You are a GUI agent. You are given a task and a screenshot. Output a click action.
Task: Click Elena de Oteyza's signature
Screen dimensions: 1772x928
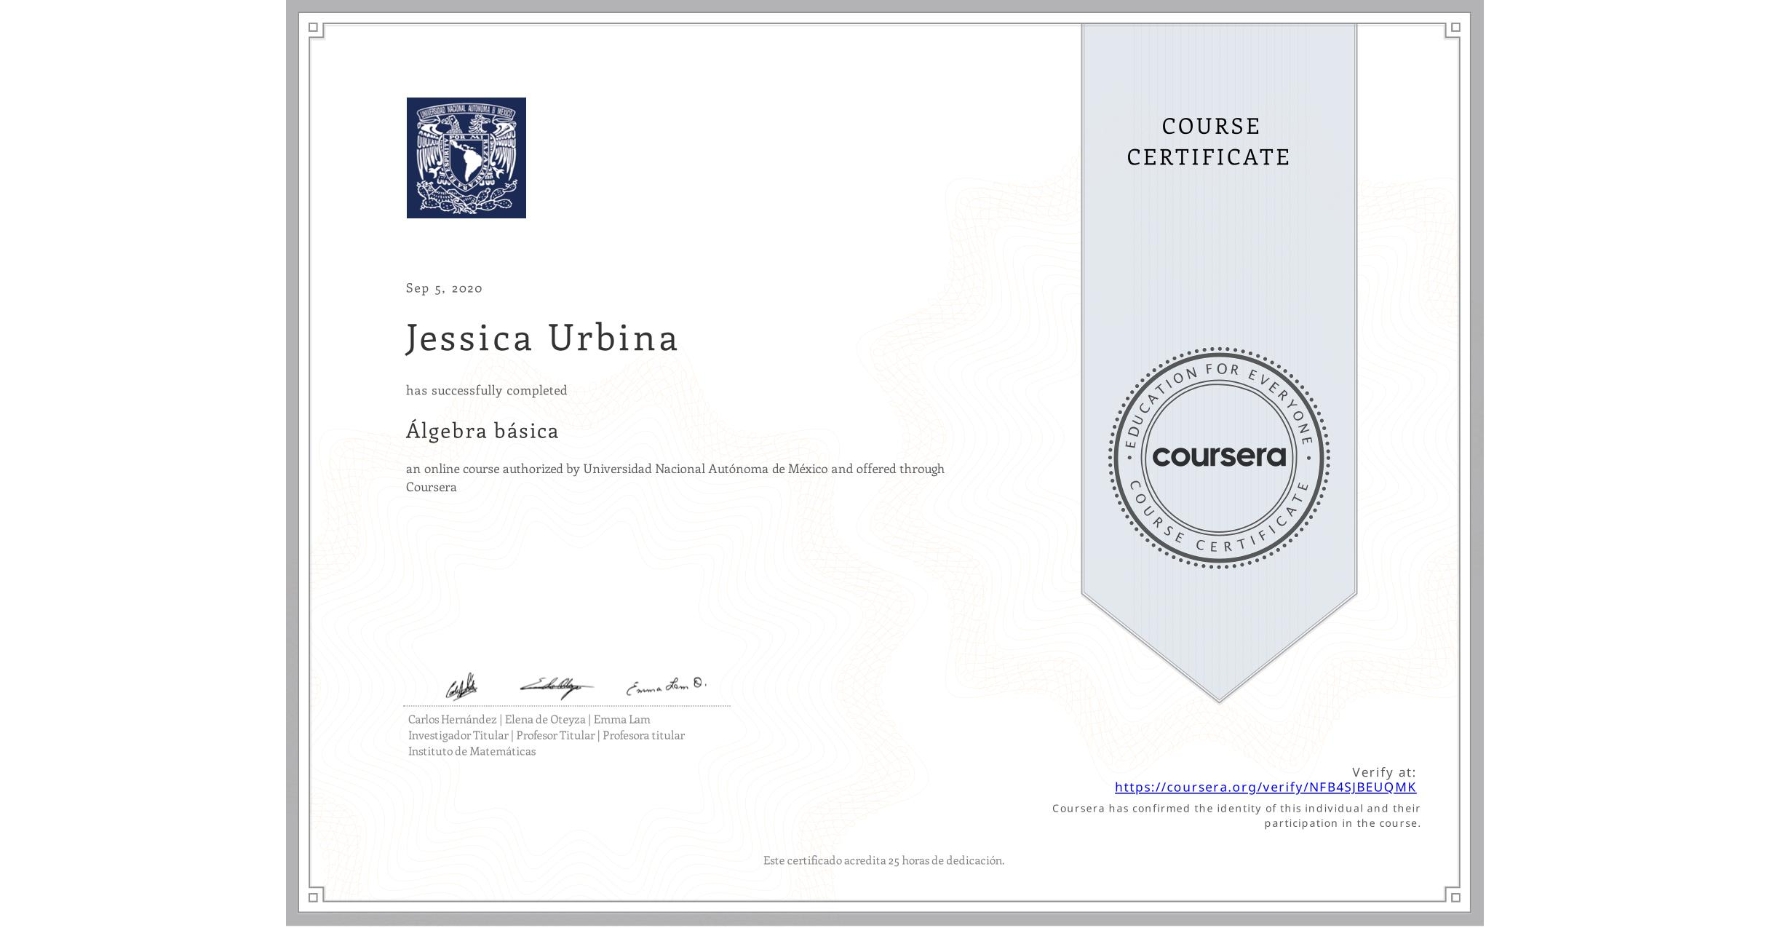coord(556,686)
